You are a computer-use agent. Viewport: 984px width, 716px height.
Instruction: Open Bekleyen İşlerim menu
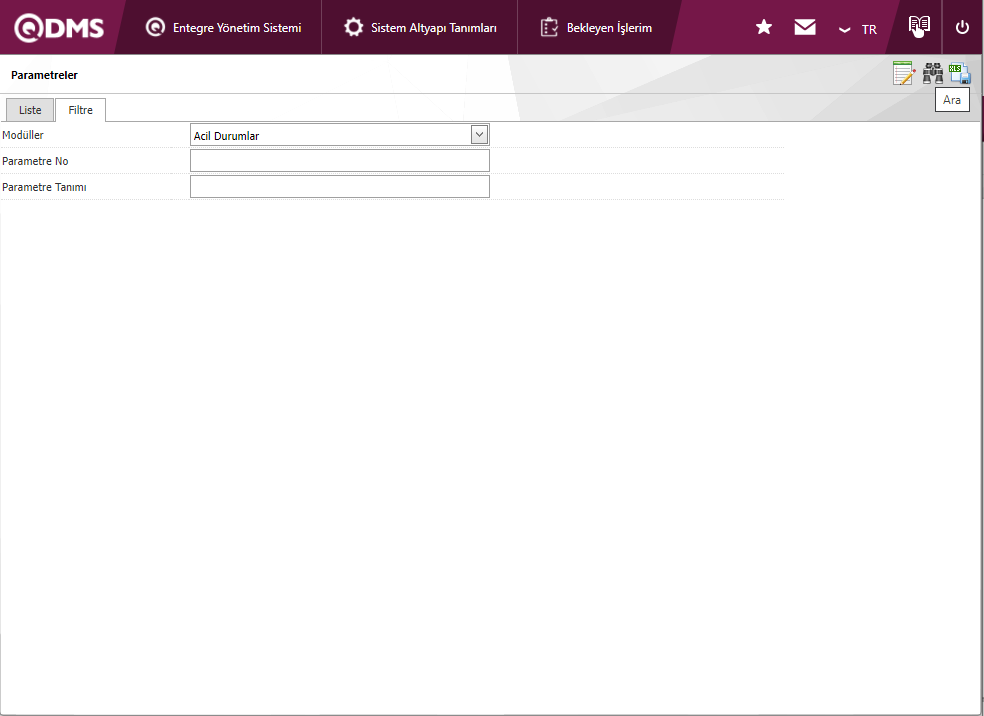pyautogui.click(x=596, y=28)
